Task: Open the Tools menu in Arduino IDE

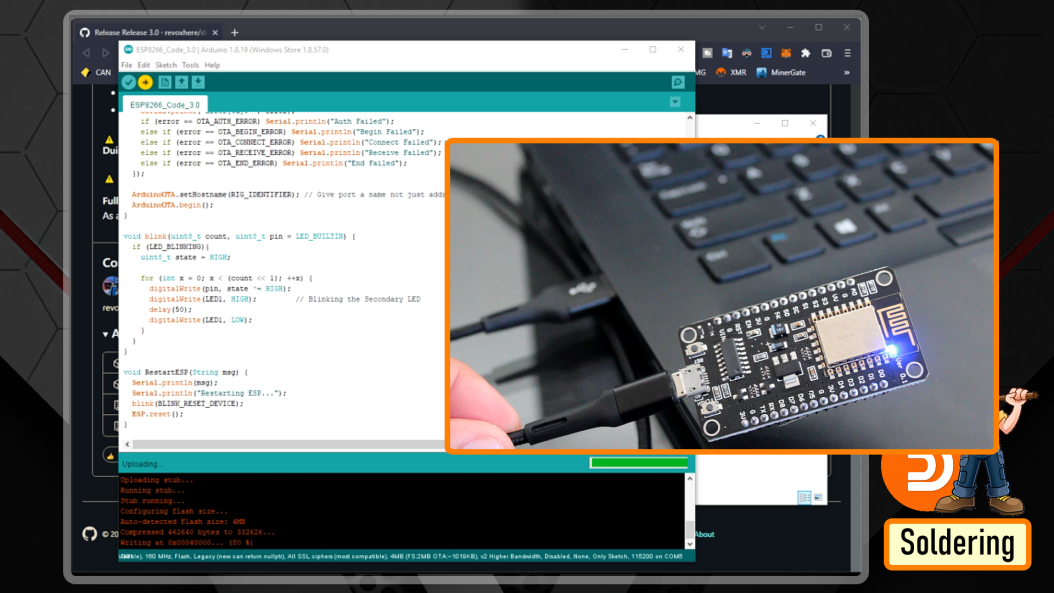Action: 192,64
